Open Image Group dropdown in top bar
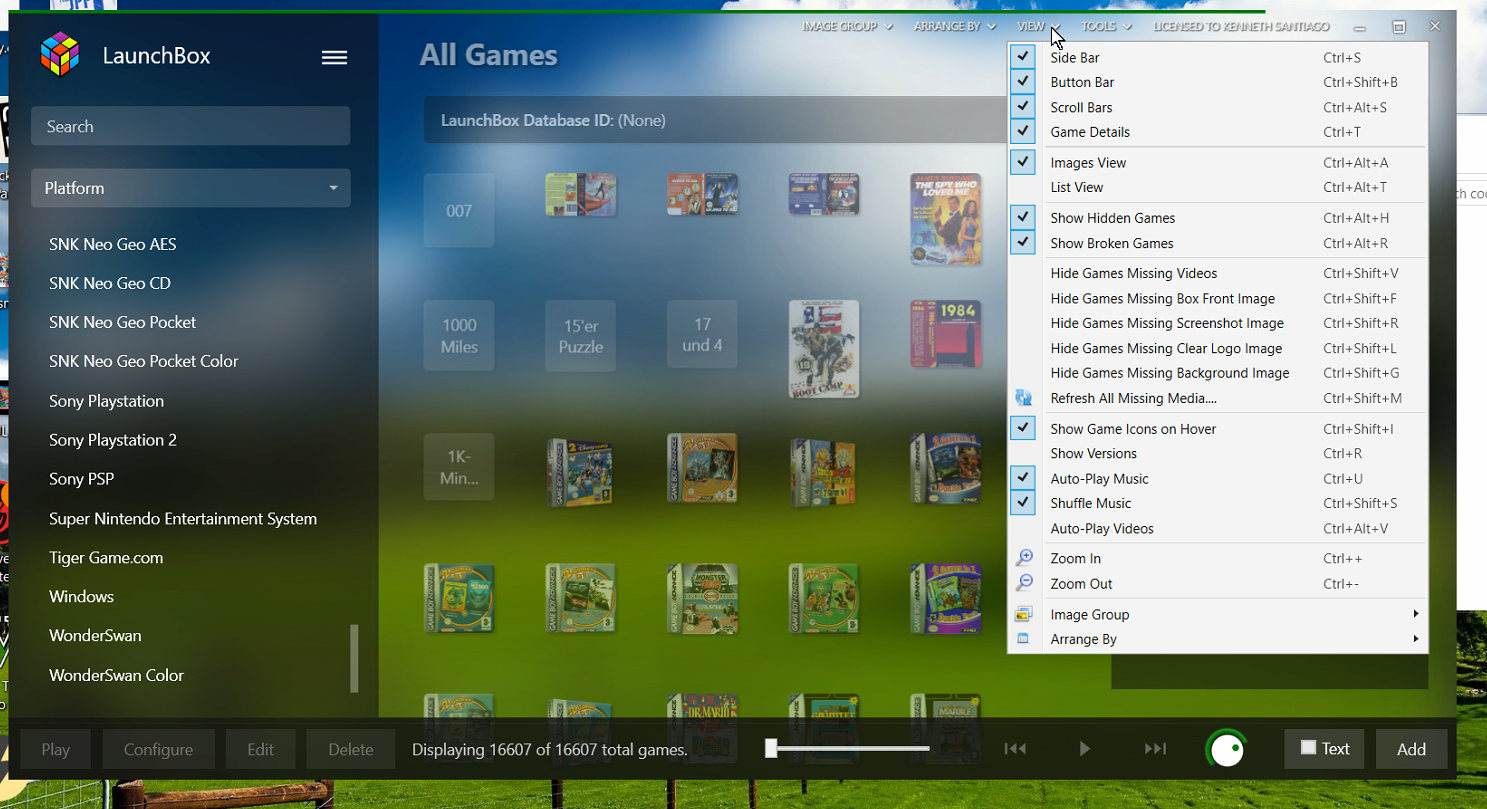The width and height of the screenshot is (1487, 809). pos(848,26)
